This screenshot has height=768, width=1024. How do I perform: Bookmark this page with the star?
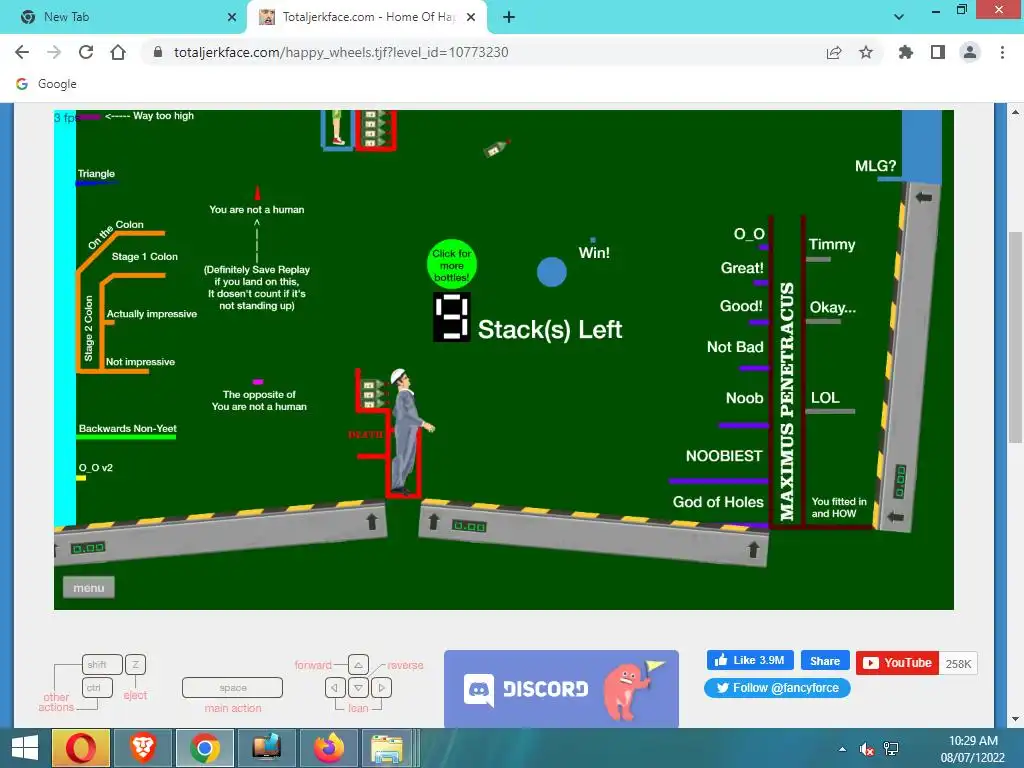click(x=865, y=52)
